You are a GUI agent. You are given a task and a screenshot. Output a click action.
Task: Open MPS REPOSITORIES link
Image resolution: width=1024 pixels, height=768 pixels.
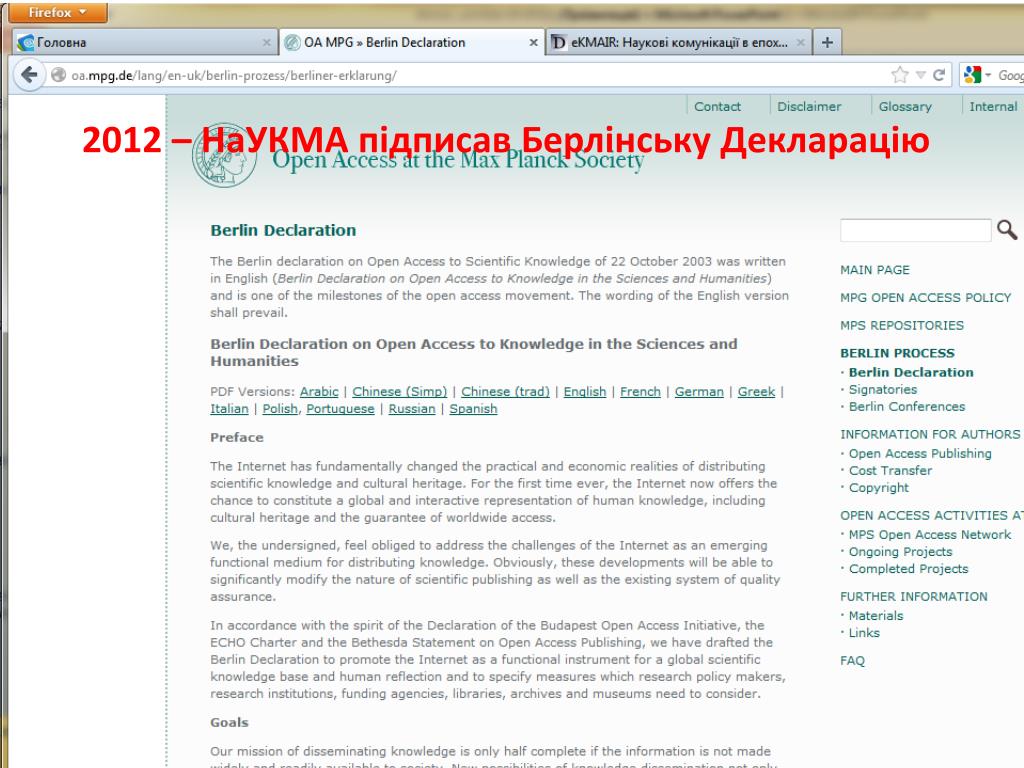click(902, 325)
